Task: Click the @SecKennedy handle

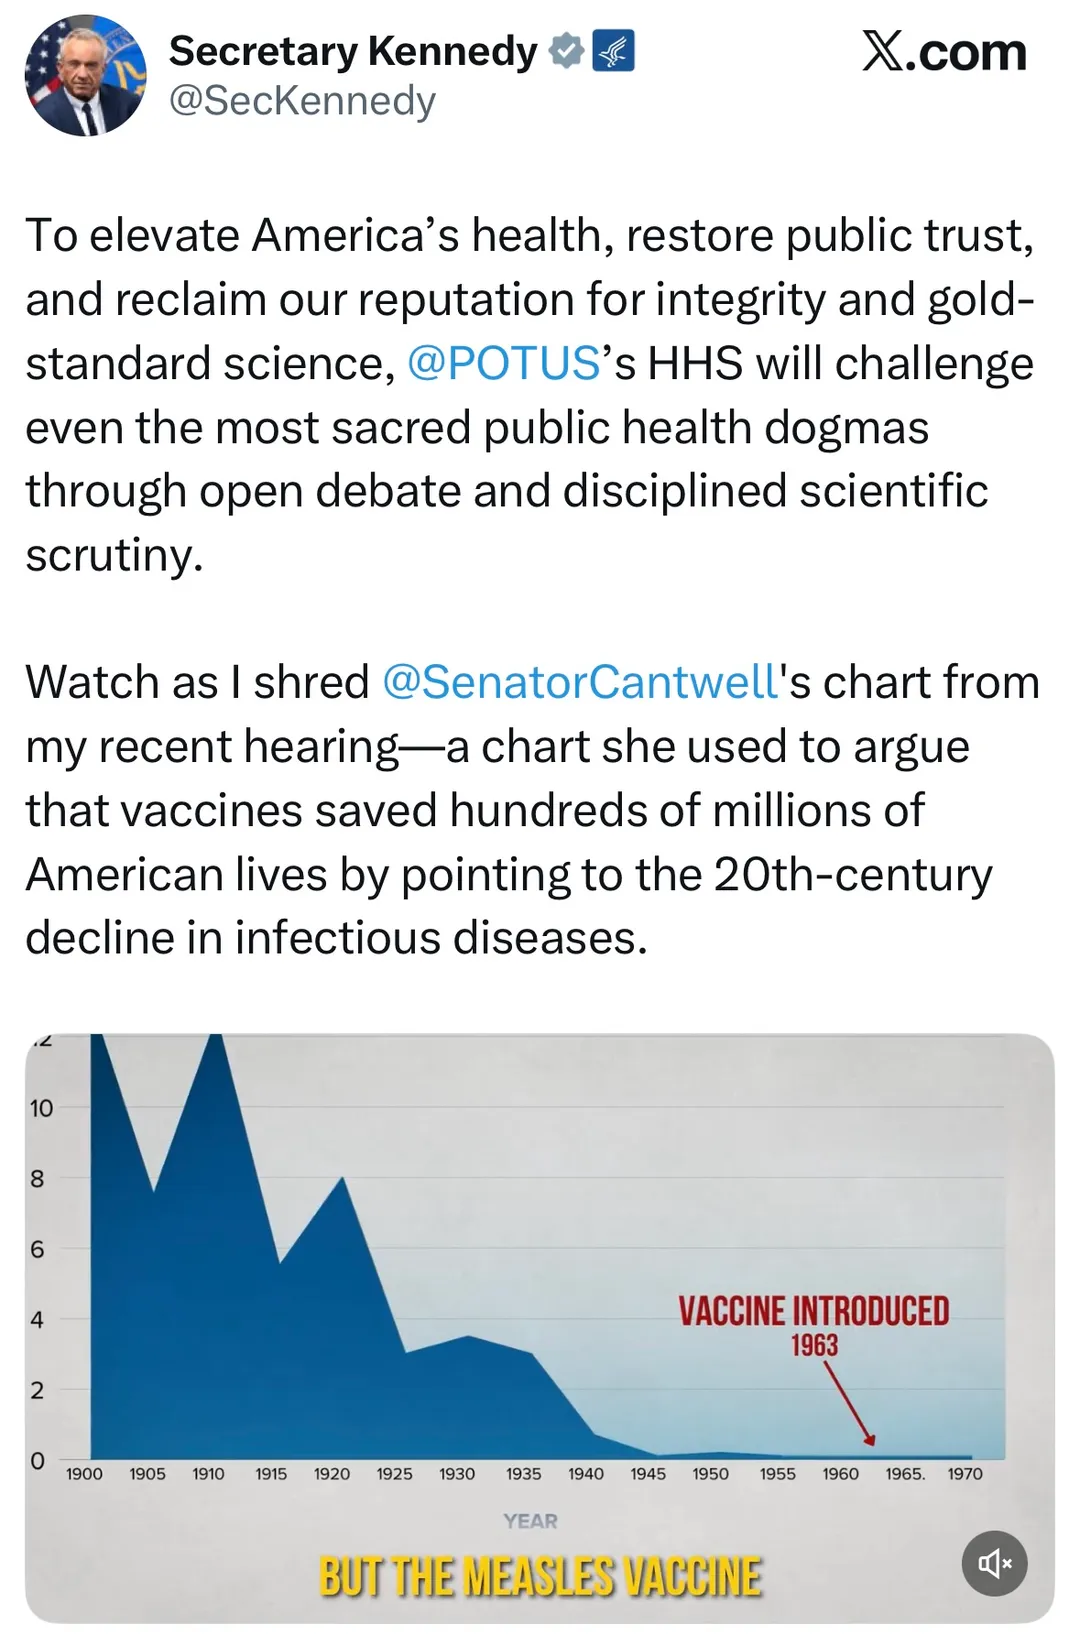Action: click(302, 101)
